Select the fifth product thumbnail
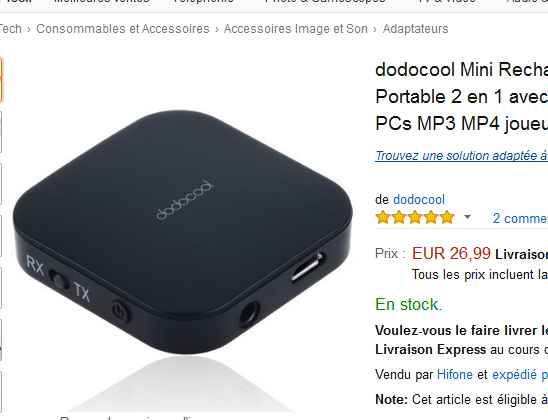 pos(1,288)
